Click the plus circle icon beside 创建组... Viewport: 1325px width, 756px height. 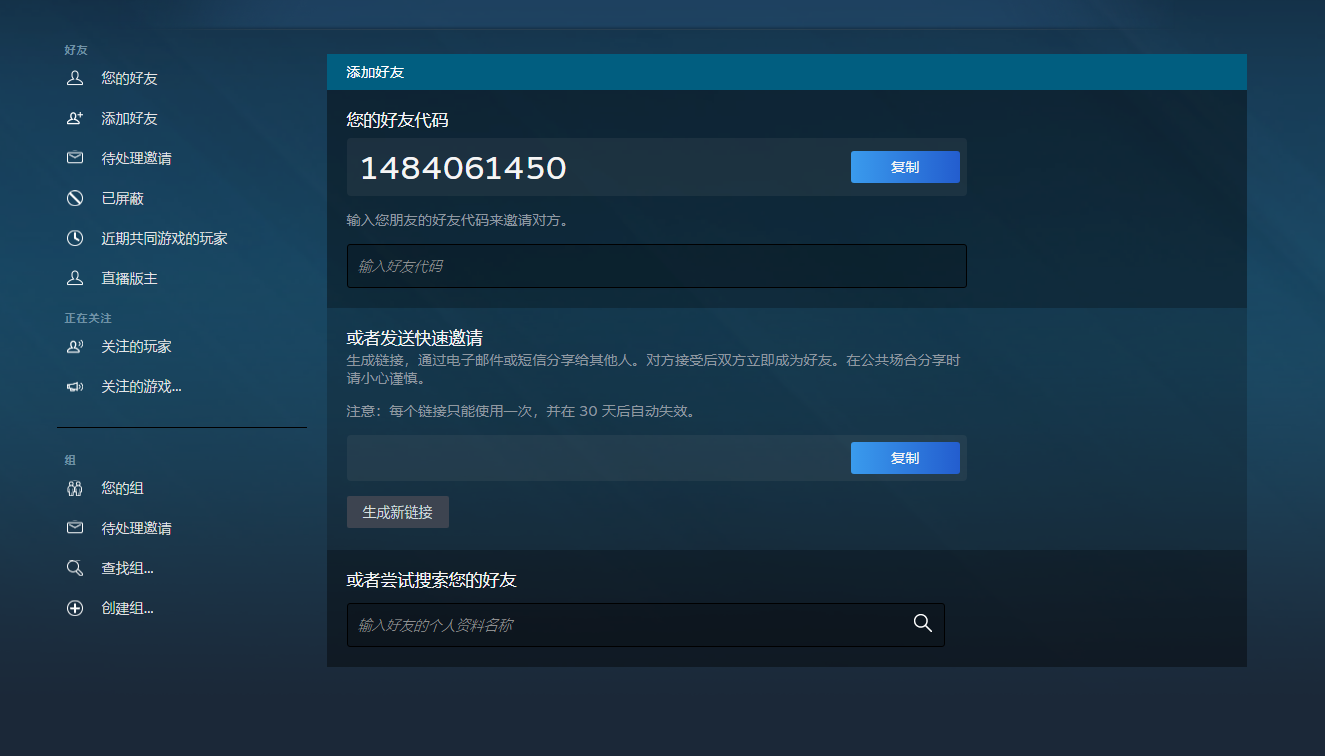(x=75, y=608)
